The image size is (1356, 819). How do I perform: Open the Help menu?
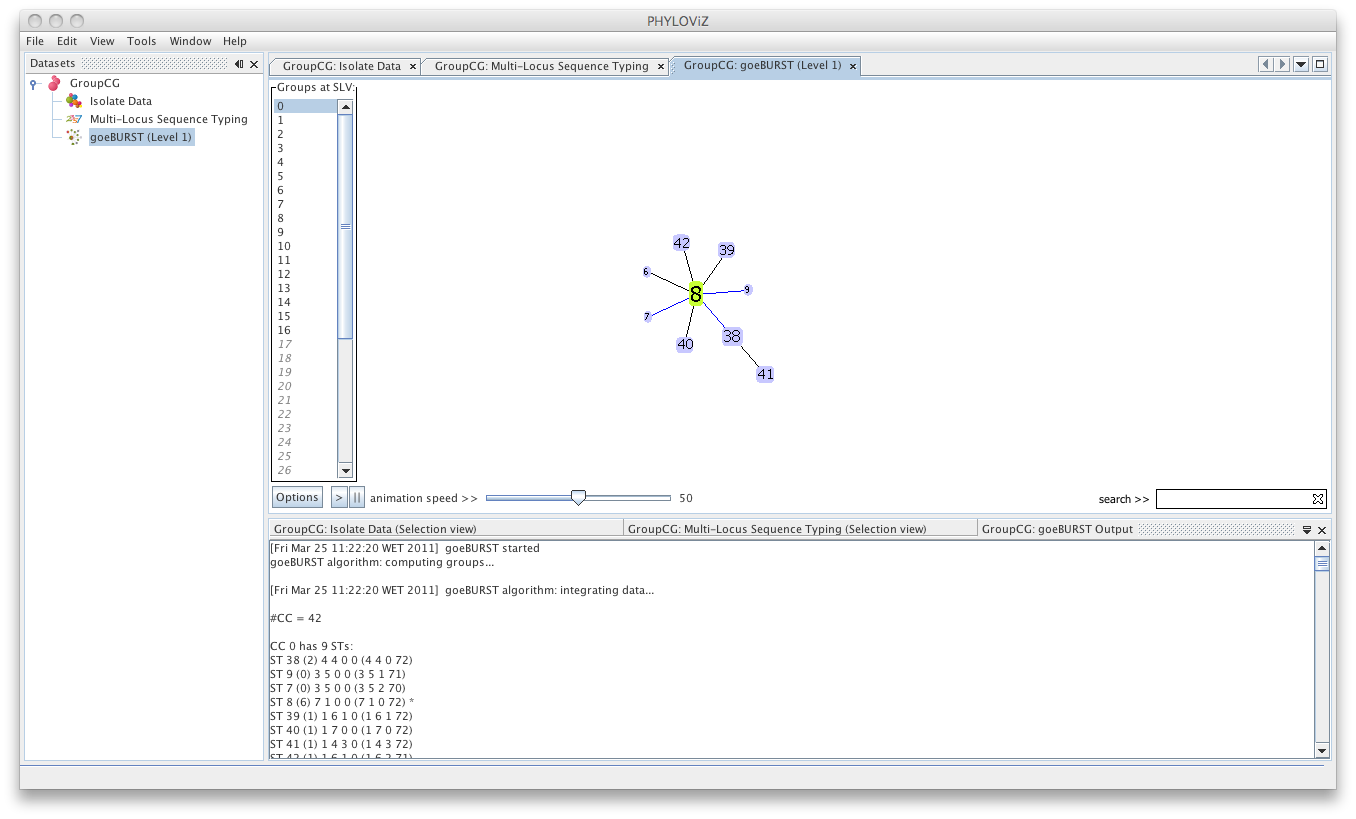[x=235, y=41]
